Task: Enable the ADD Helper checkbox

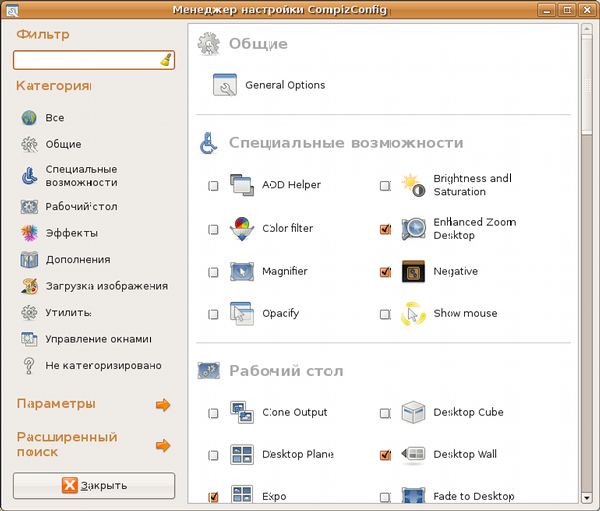Action: tap(213, 186)
